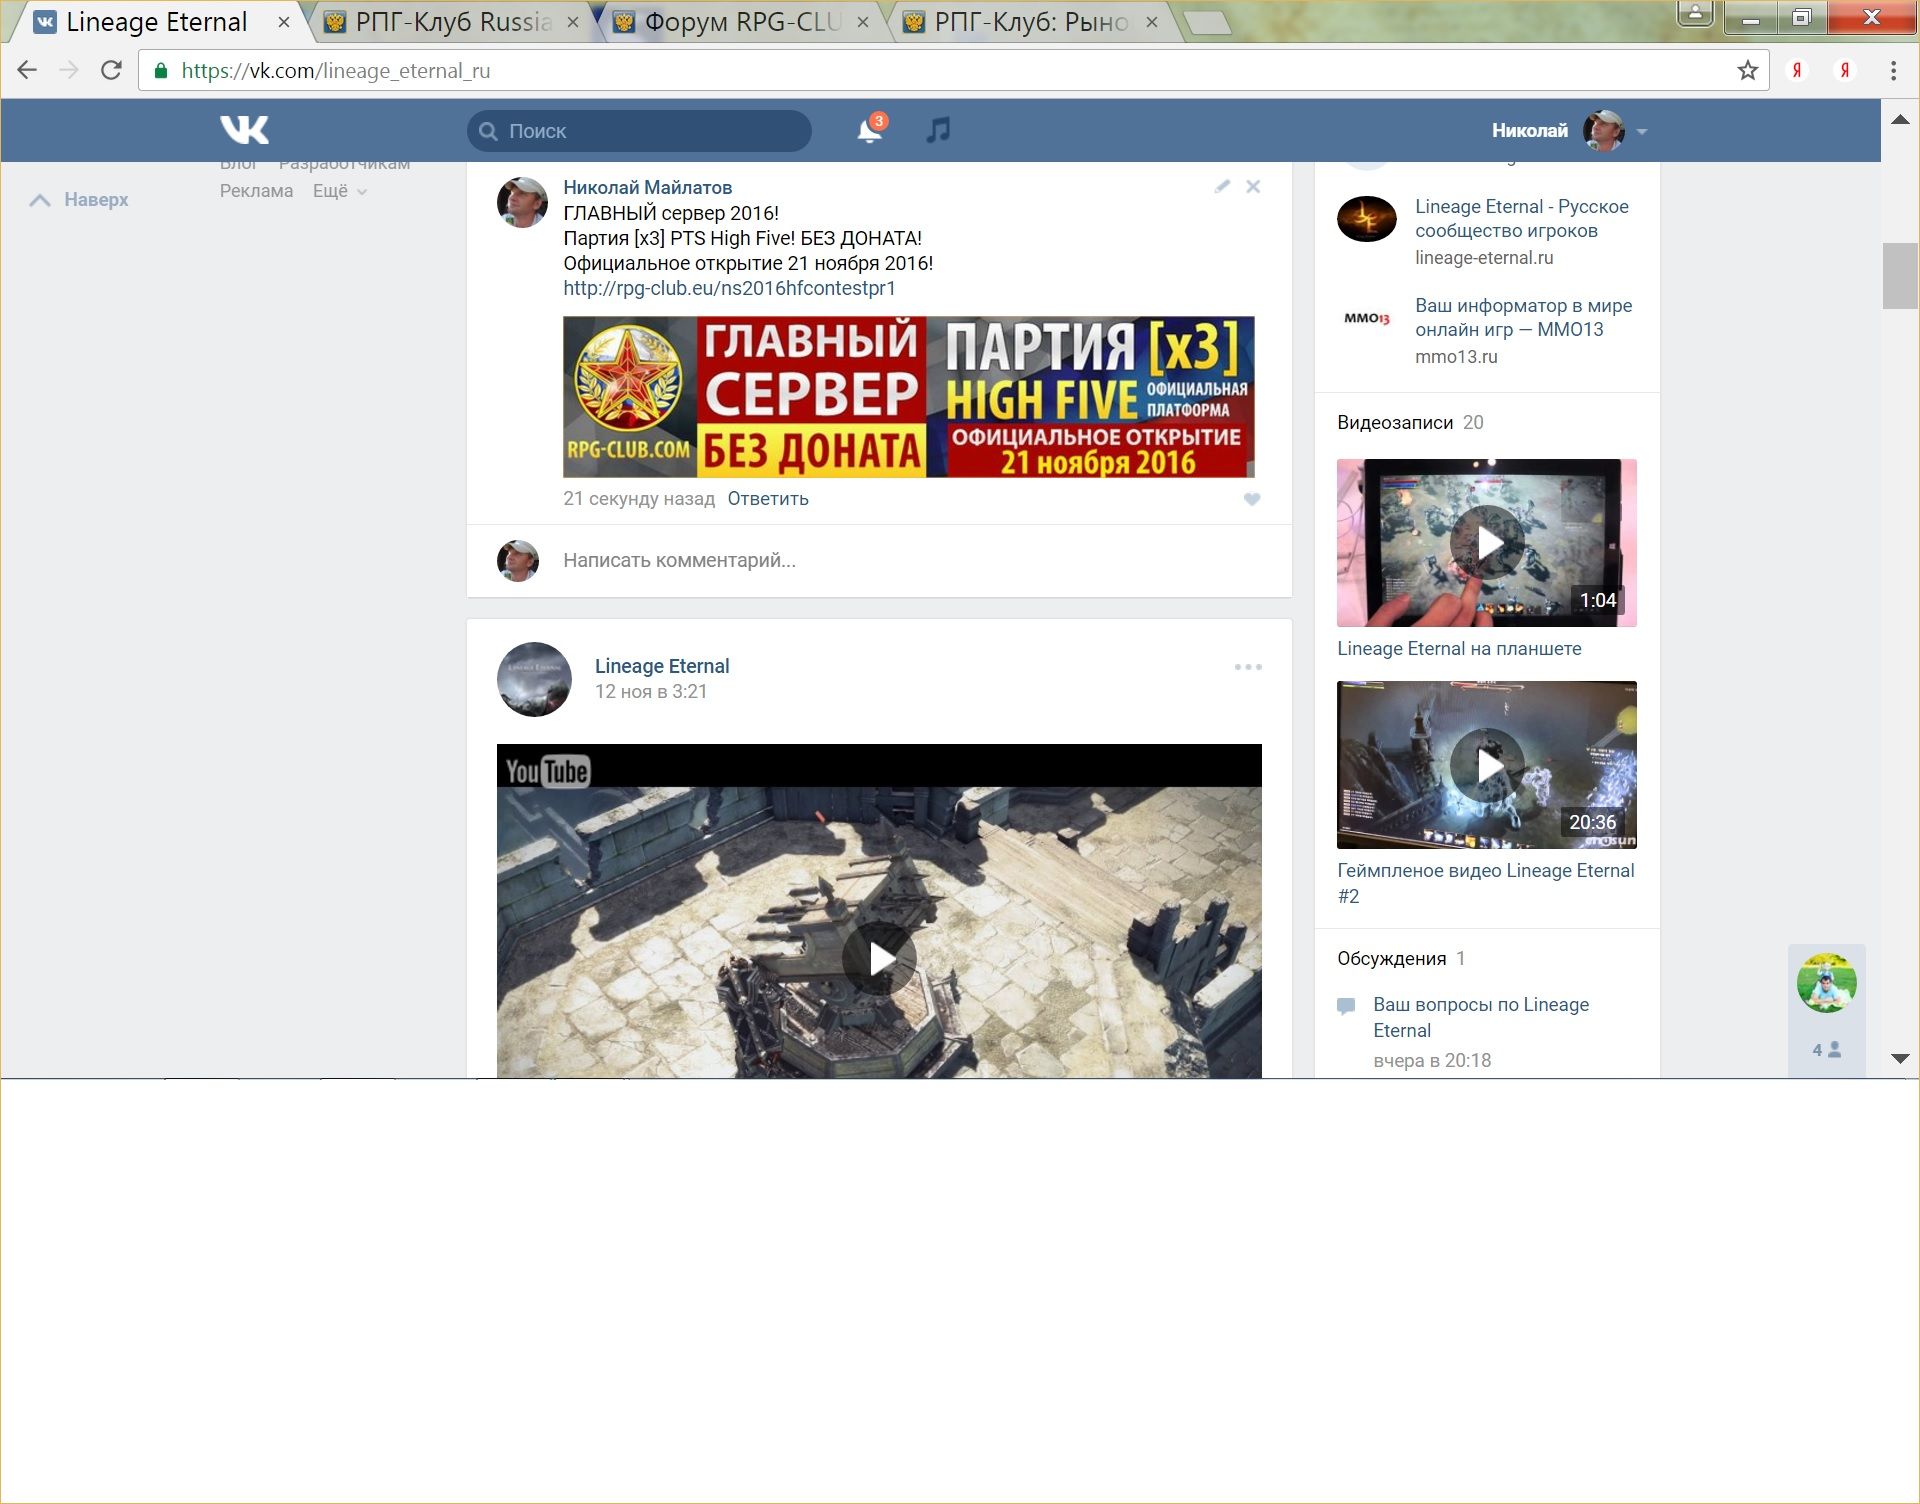Switch to РПГ-Клуб: Рынок tab
This screenshot has width=1920, height=1504.
click(1030, 22)
